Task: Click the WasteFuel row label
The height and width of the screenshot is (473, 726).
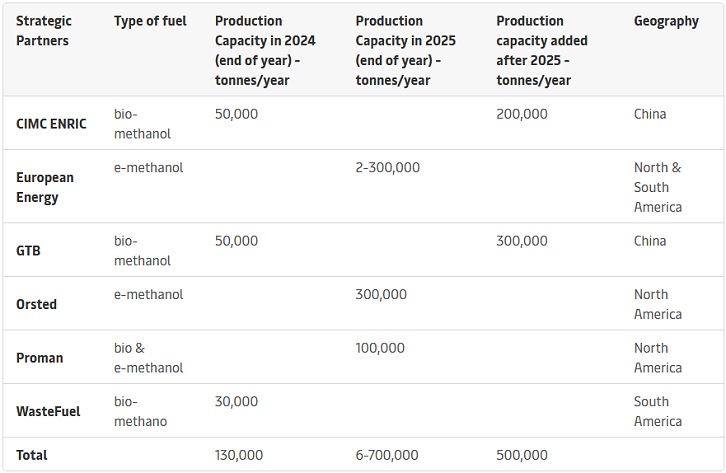Action: [x=48, y=411]
